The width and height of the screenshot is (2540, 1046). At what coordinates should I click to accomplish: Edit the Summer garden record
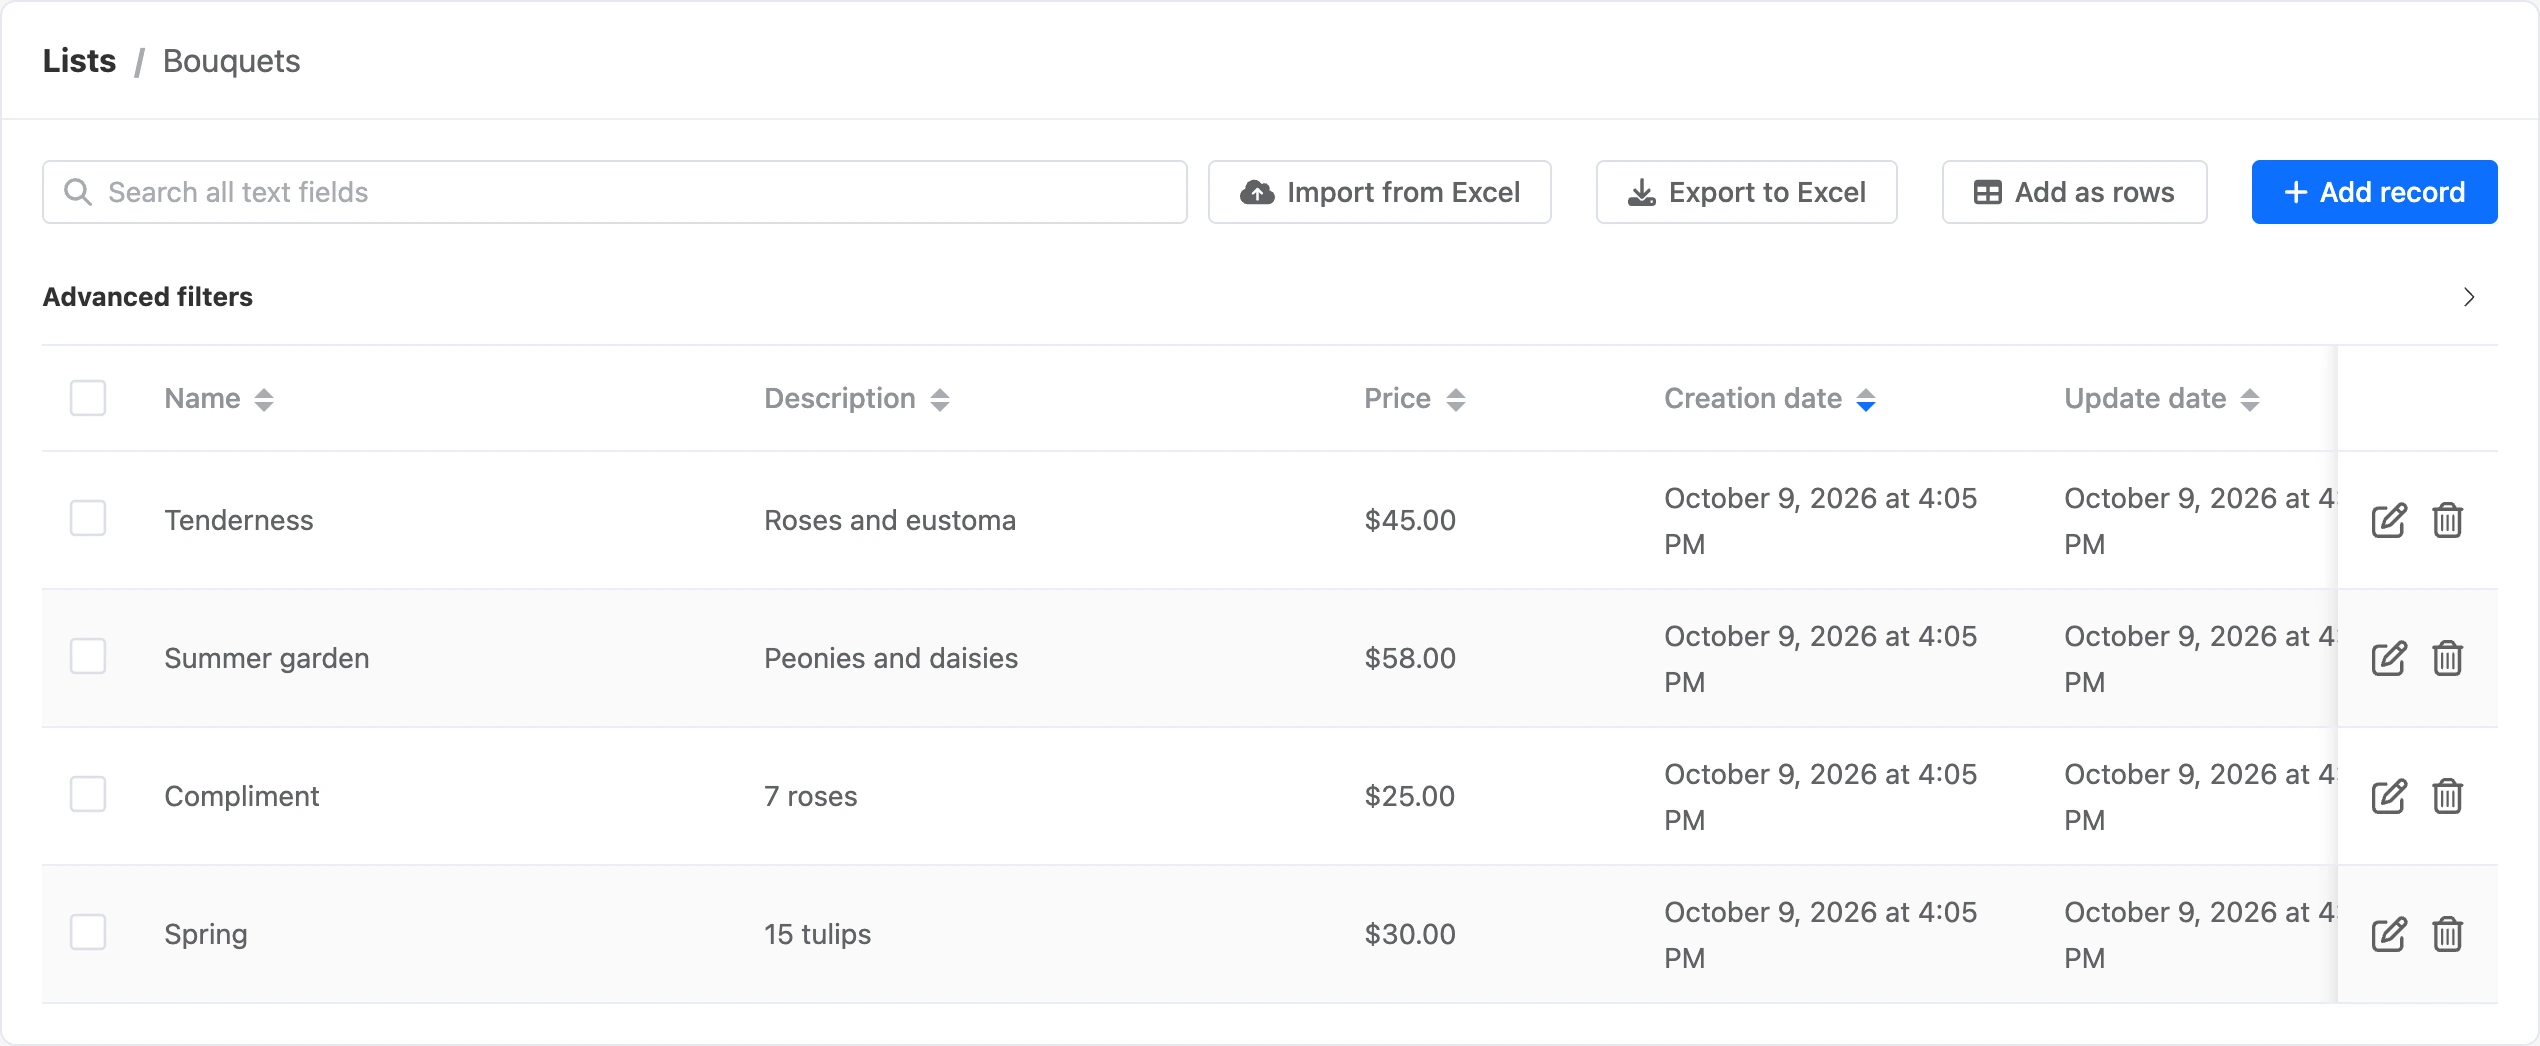click(x=2389, y=659)
